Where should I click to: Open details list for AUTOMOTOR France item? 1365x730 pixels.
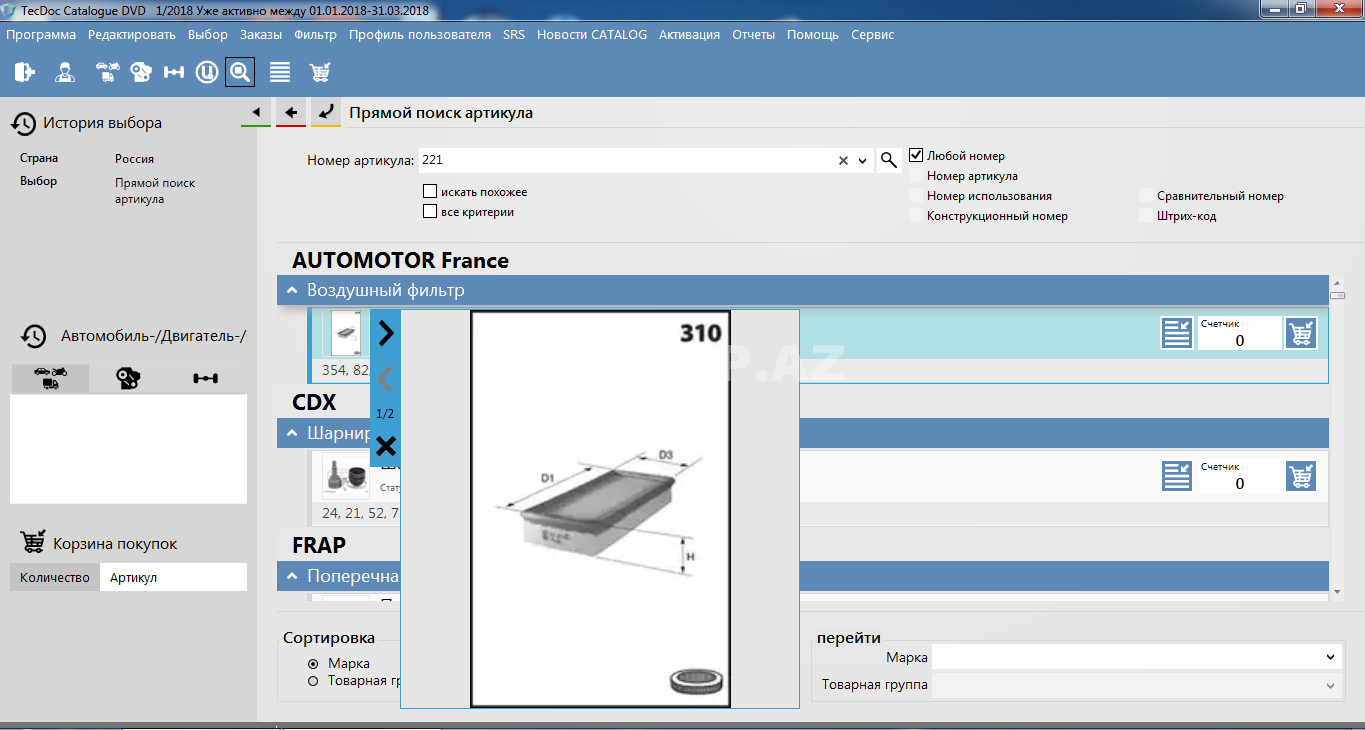tap(1177, 333)
